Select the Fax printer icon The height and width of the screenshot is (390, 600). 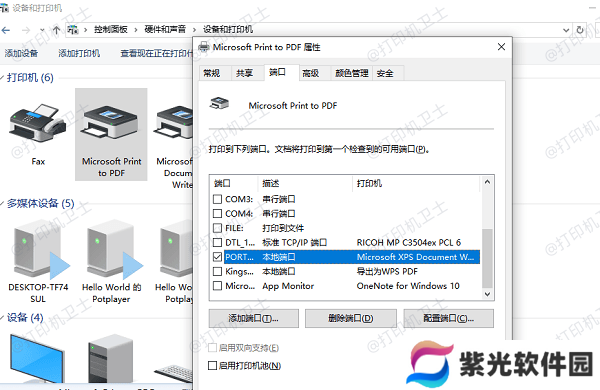(38, 123)
